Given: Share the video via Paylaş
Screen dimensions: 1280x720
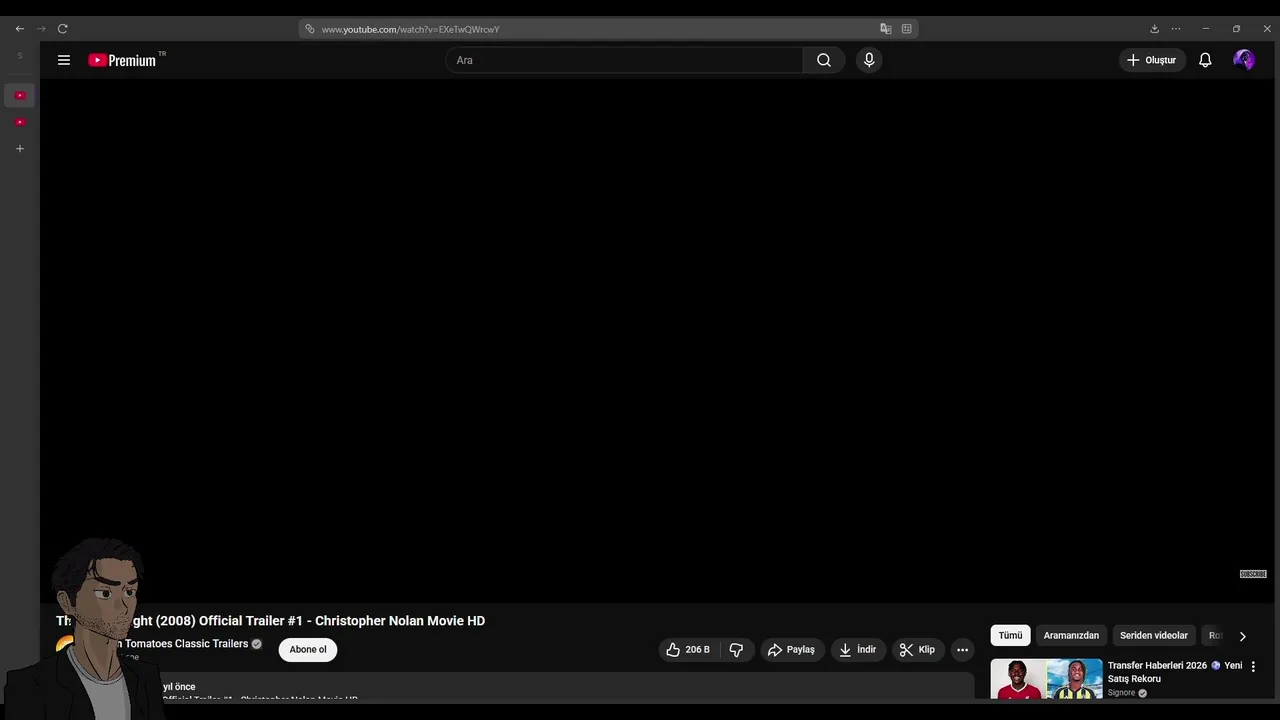Looking at the screenshot, I should click(792, 650).
